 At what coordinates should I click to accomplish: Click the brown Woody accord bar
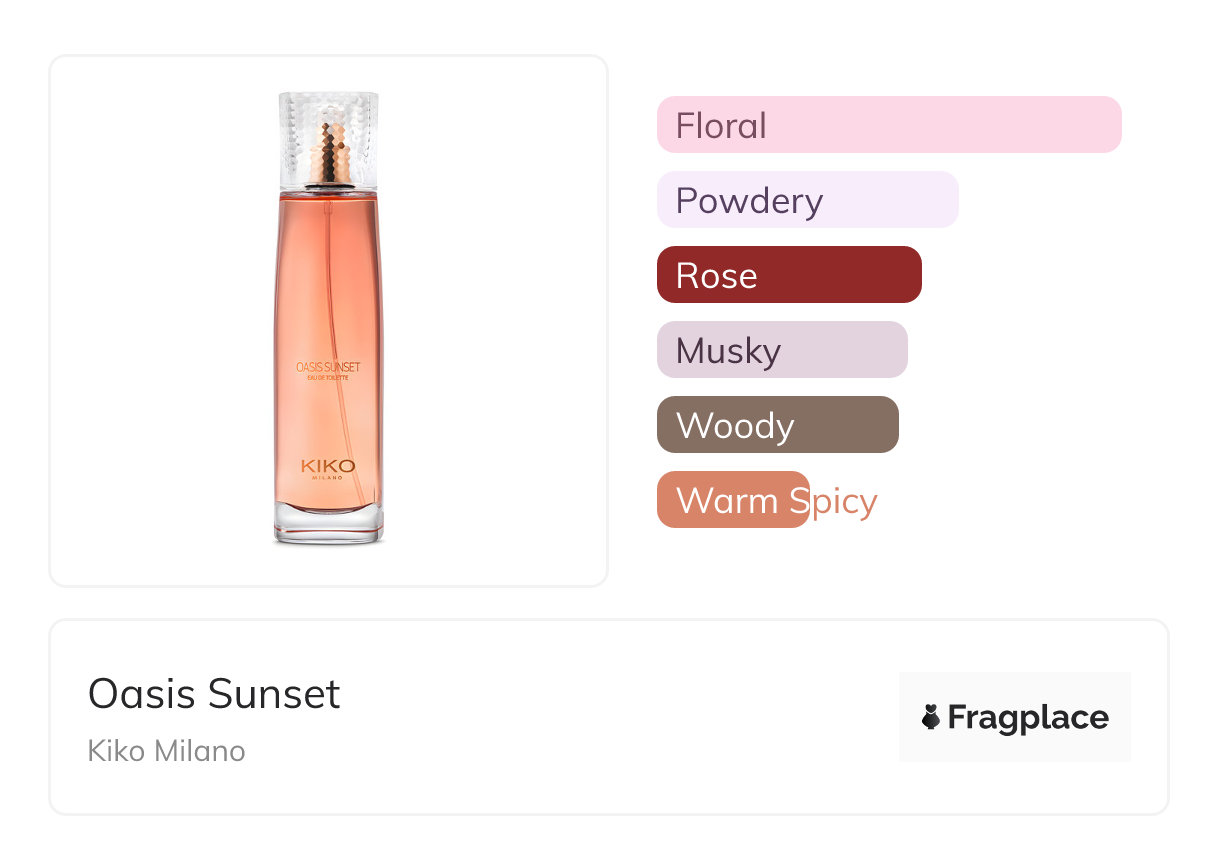pyautogui.click(x=777, y=425)
